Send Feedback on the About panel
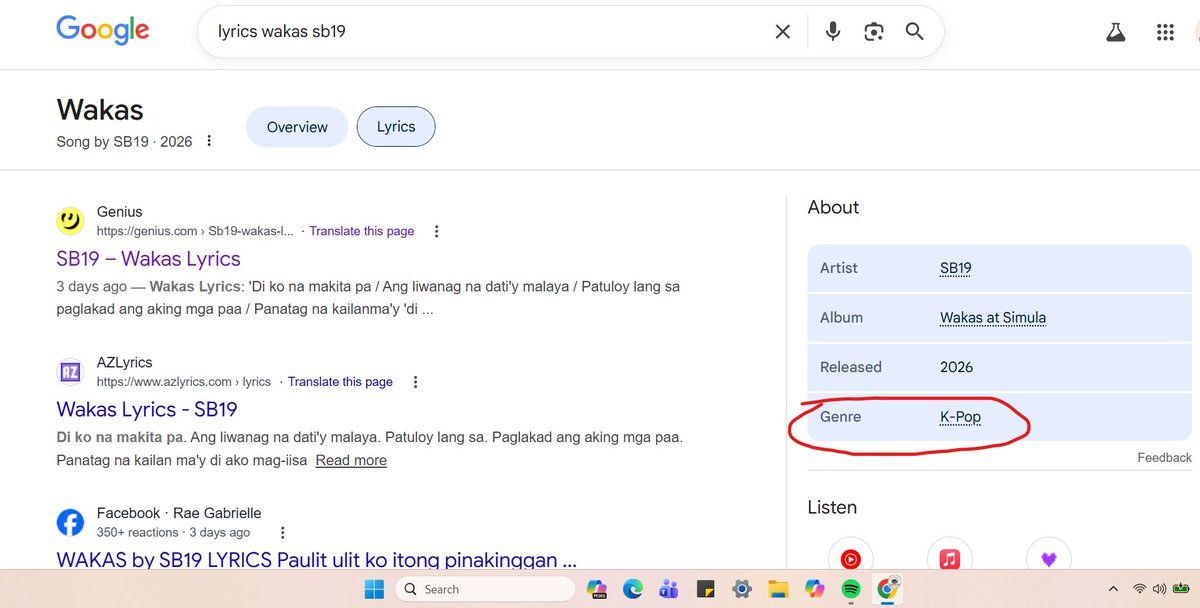 coord(1164,458)
